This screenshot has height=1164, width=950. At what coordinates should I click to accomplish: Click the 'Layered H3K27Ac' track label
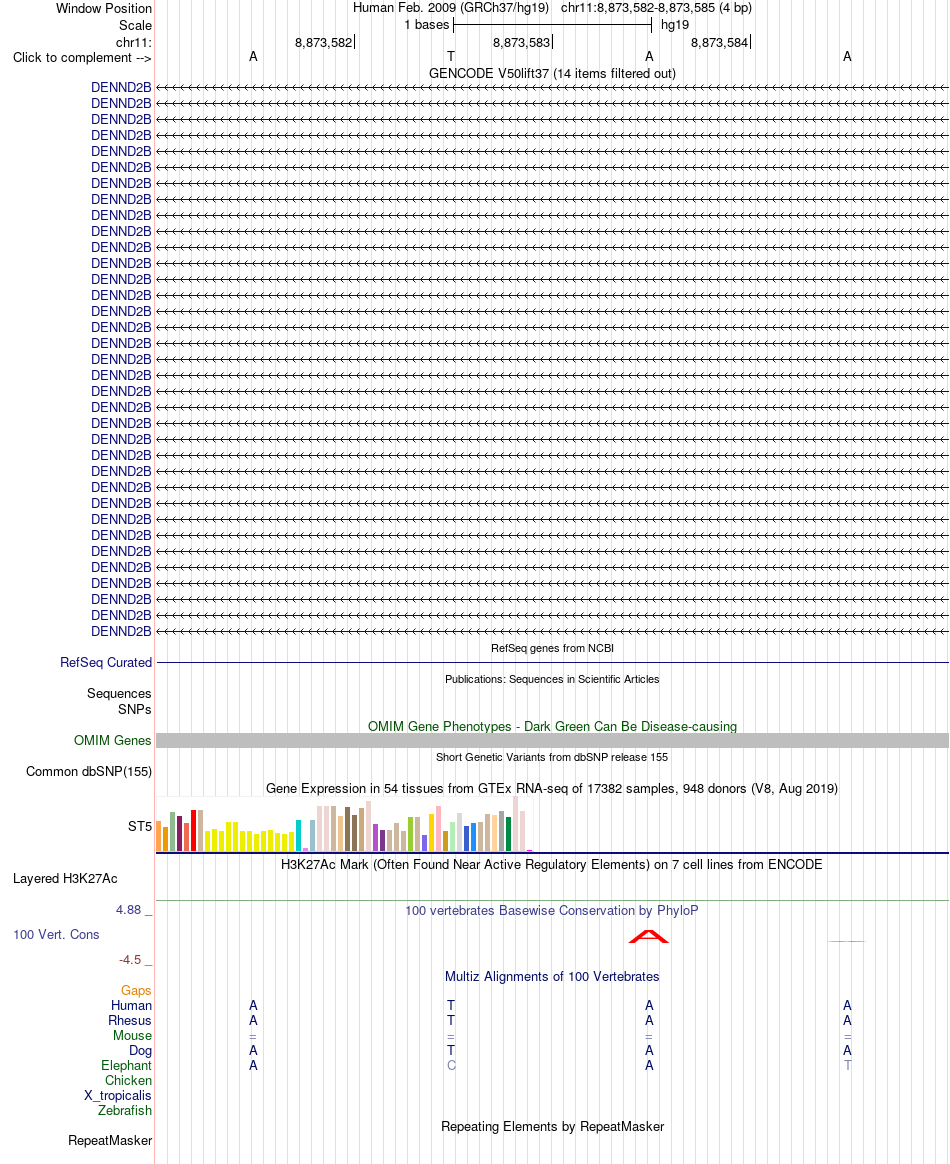[x=65, y=878]
